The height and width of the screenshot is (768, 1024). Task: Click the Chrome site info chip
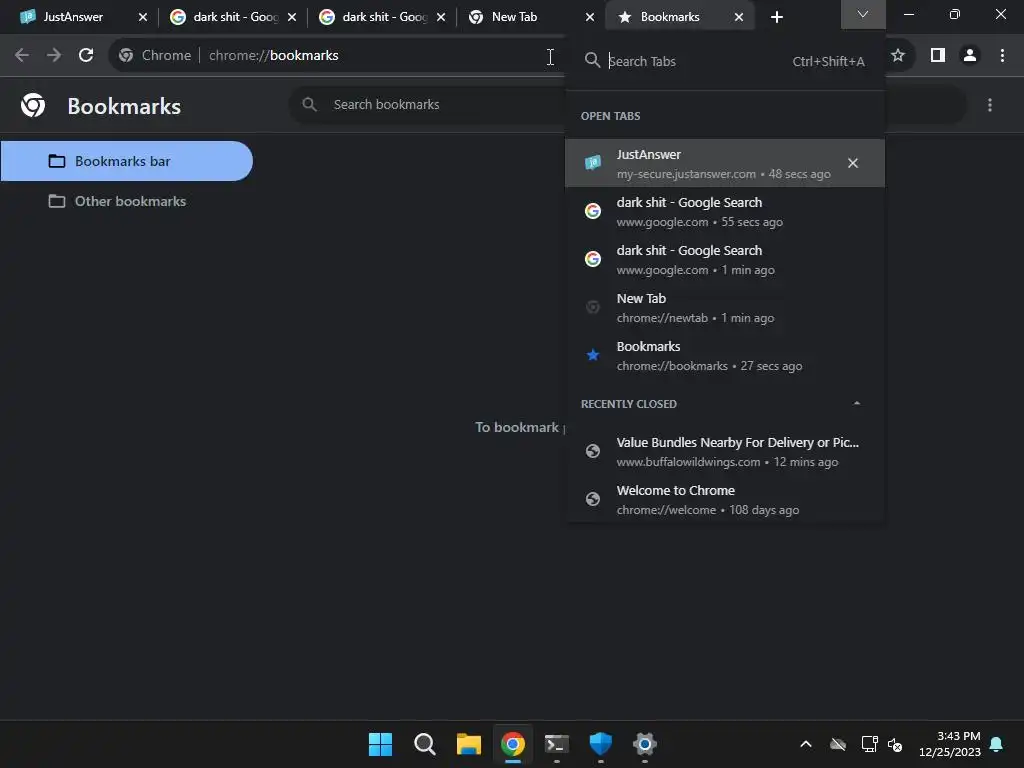click(155, 56)
